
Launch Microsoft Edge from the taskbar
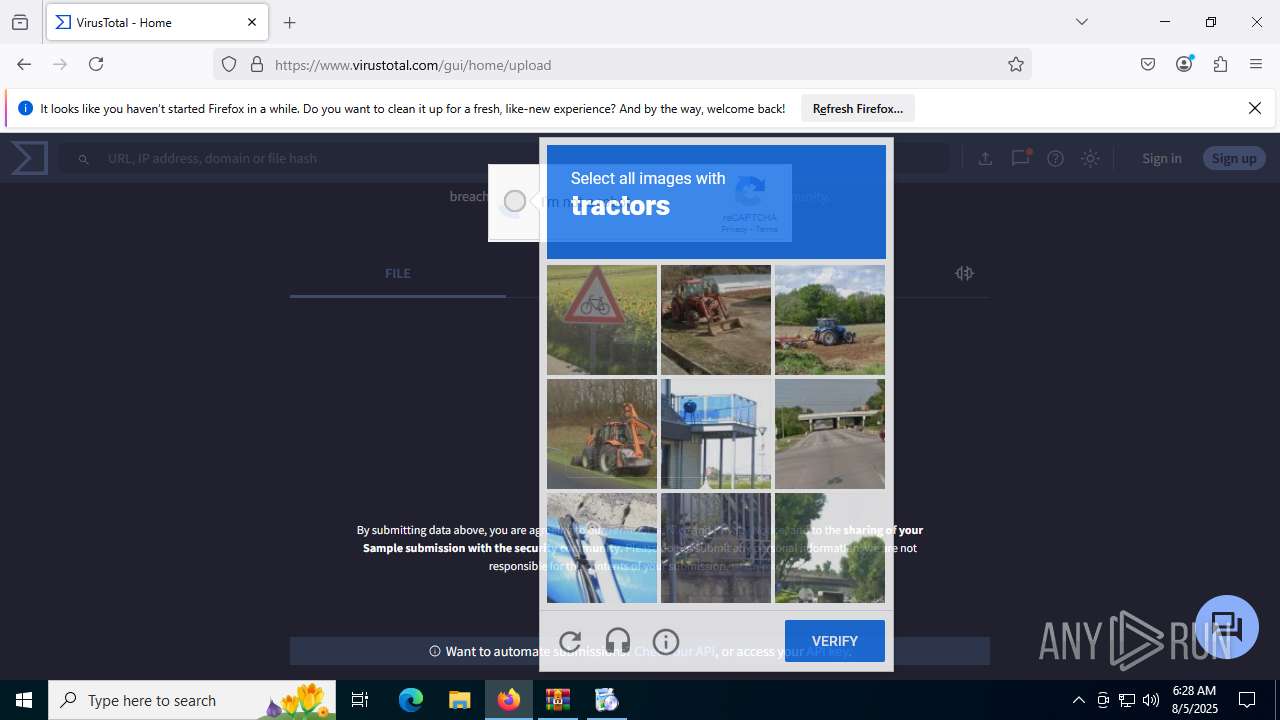pos(411,700)
